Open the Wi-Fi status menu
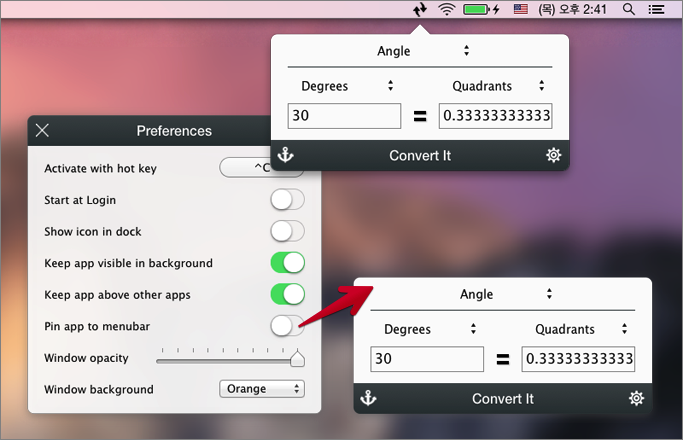 [x=446, y=9]
